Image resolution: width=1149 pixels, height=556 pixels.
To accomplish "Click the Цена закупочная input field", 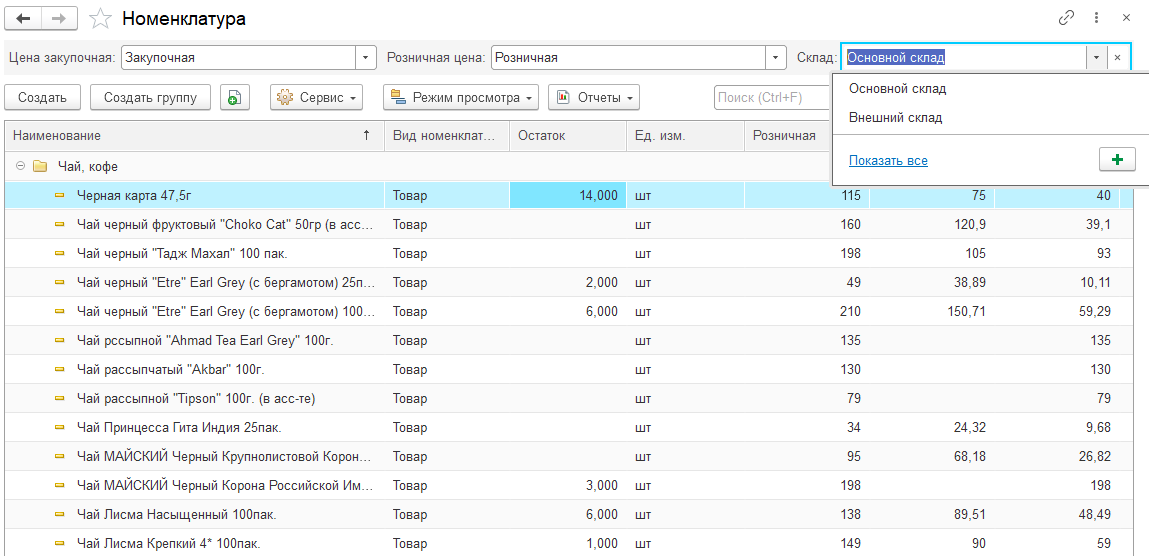I will 239,57.
